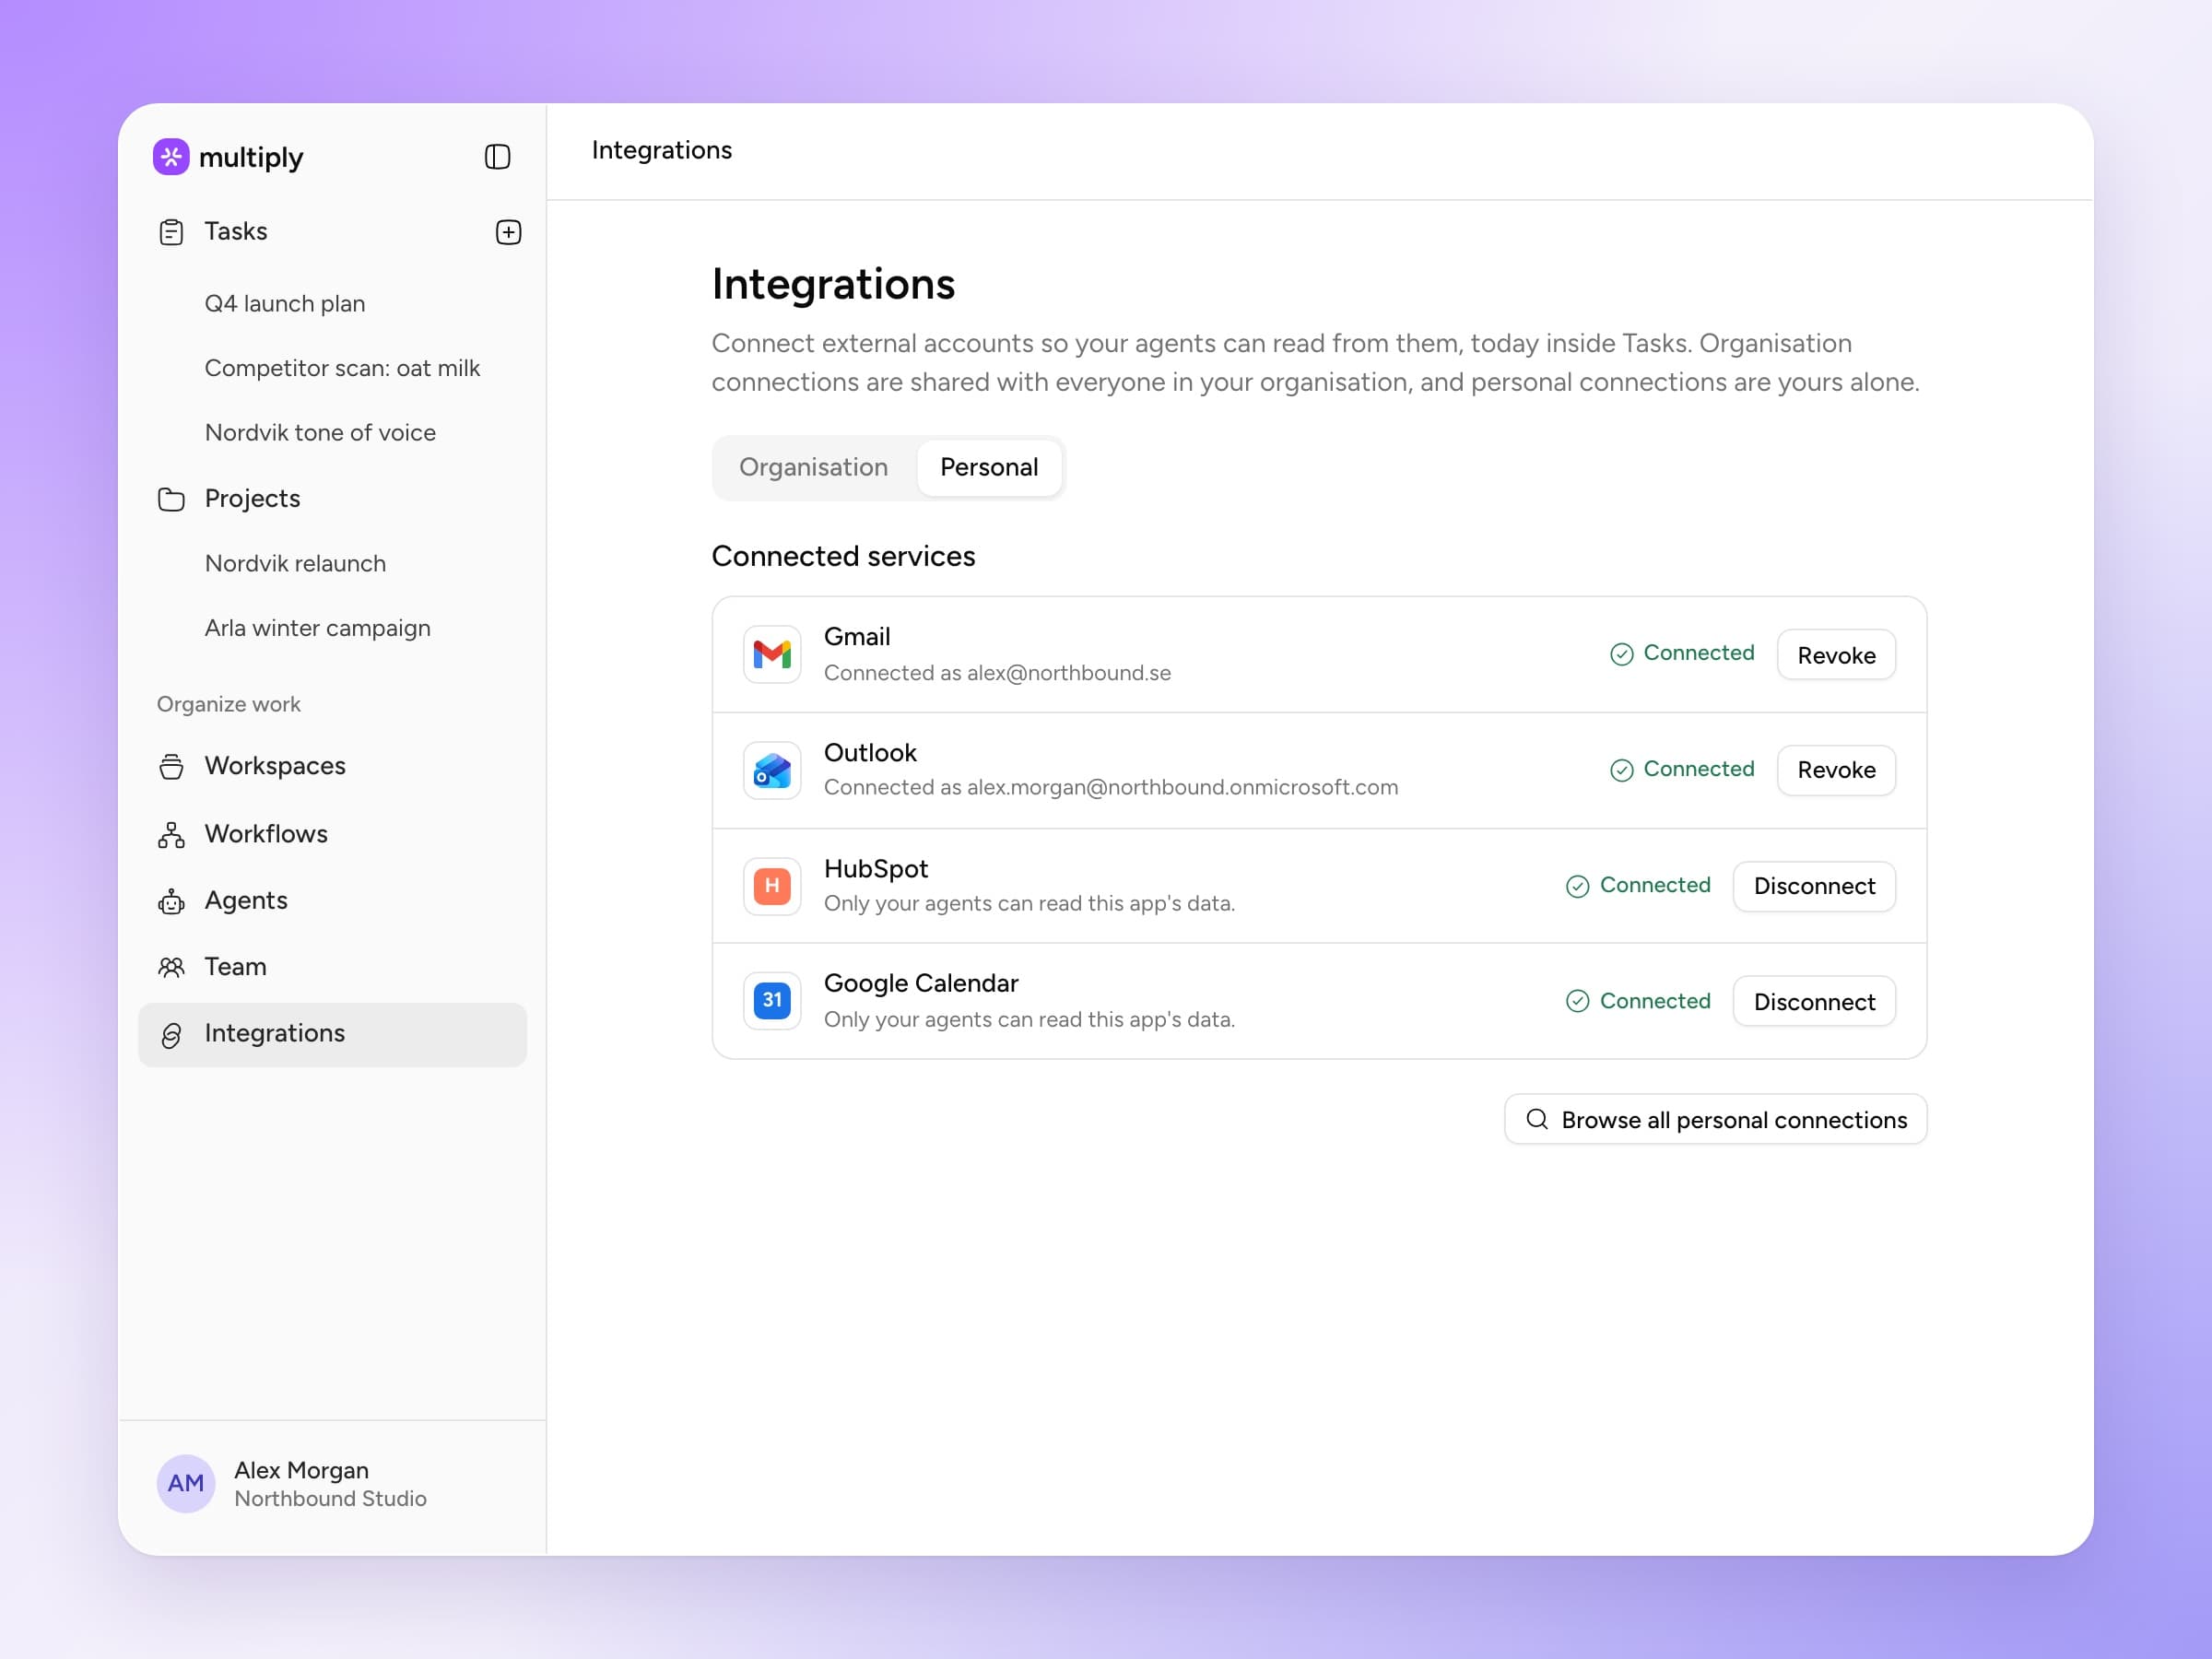Collapse the sidebar panel icon

[x=497, y=157]
